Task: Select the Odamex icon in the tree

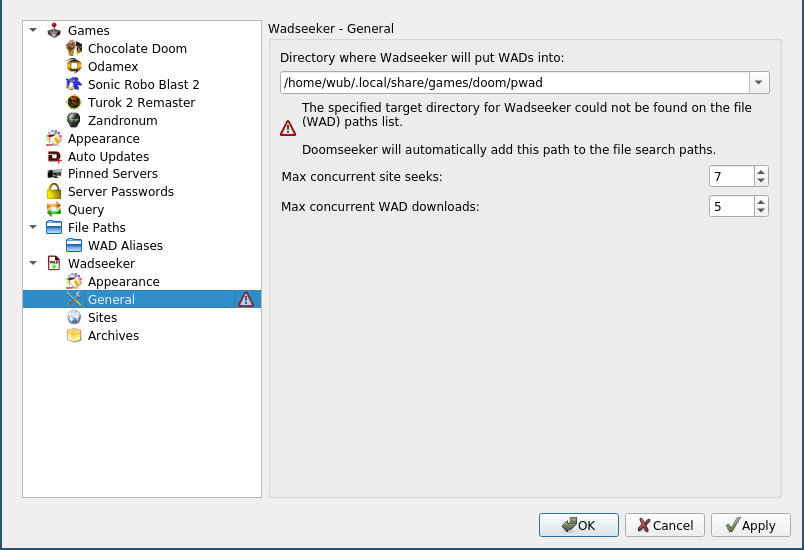Action: pos(74,67)
